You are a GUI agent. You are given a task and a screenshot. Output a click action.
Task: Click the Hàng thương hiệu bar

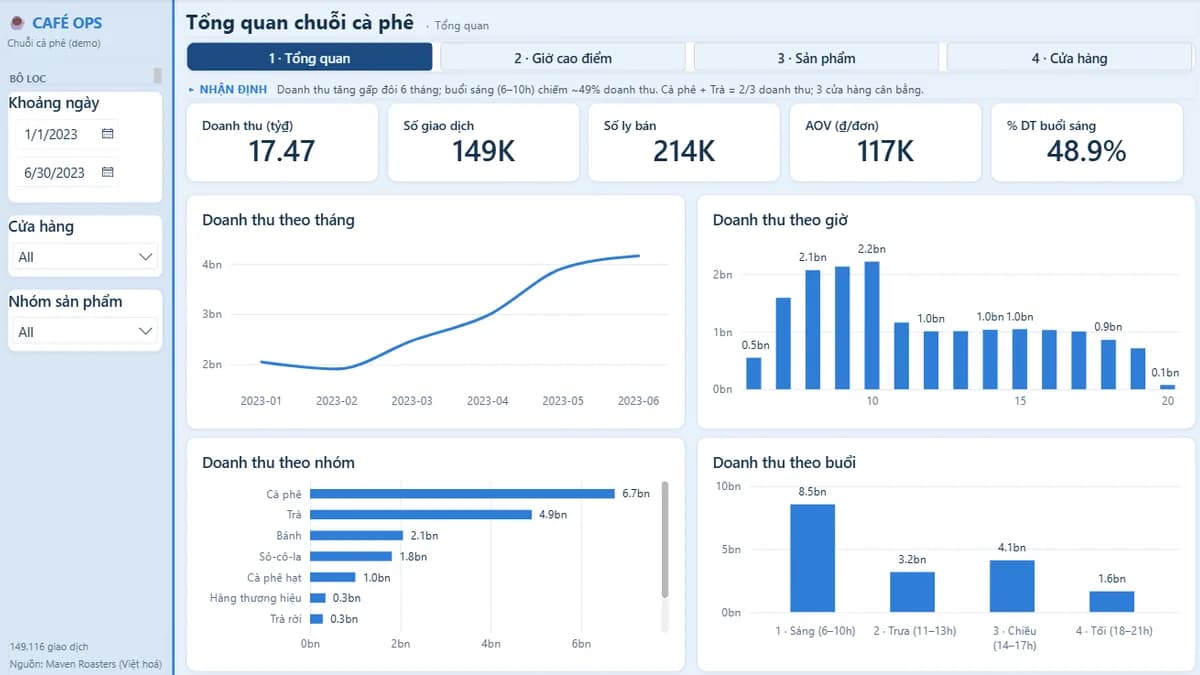pyautogui.click(x=317, y=598)
